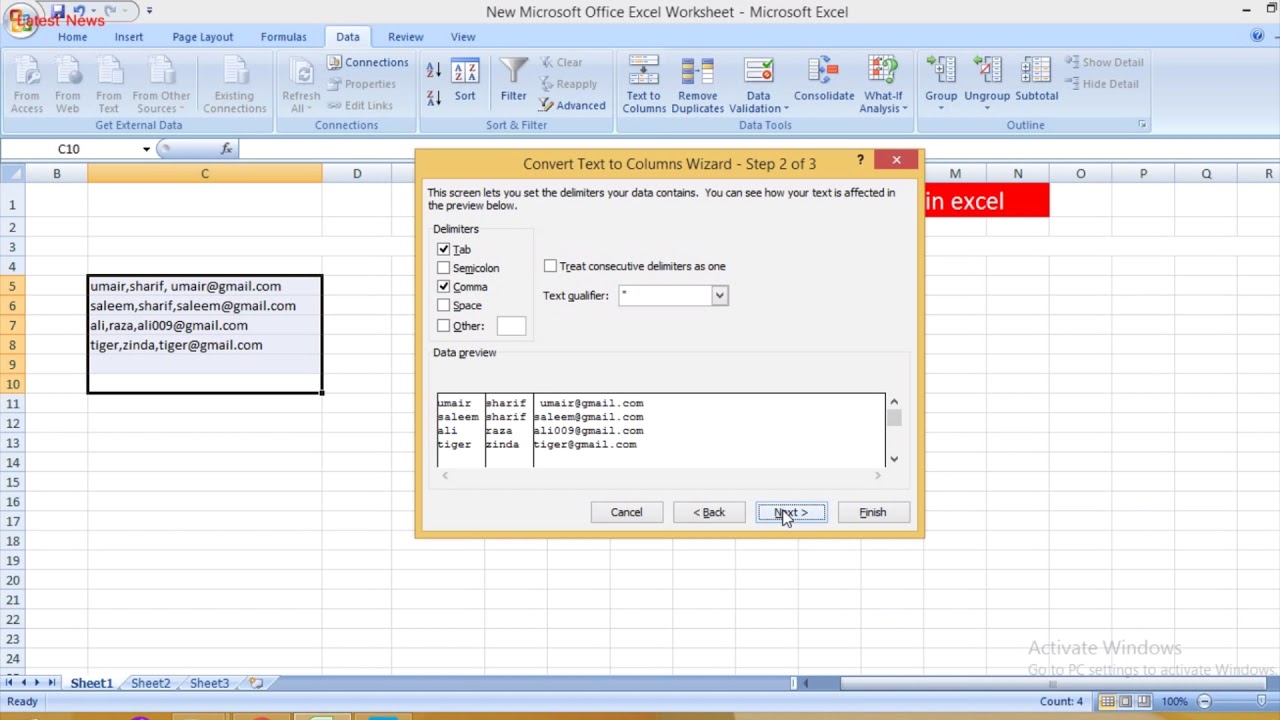This screenshot has height=720, width=1280.
Task: Open the Filter funnel icon
Action: tap(513, 70)
